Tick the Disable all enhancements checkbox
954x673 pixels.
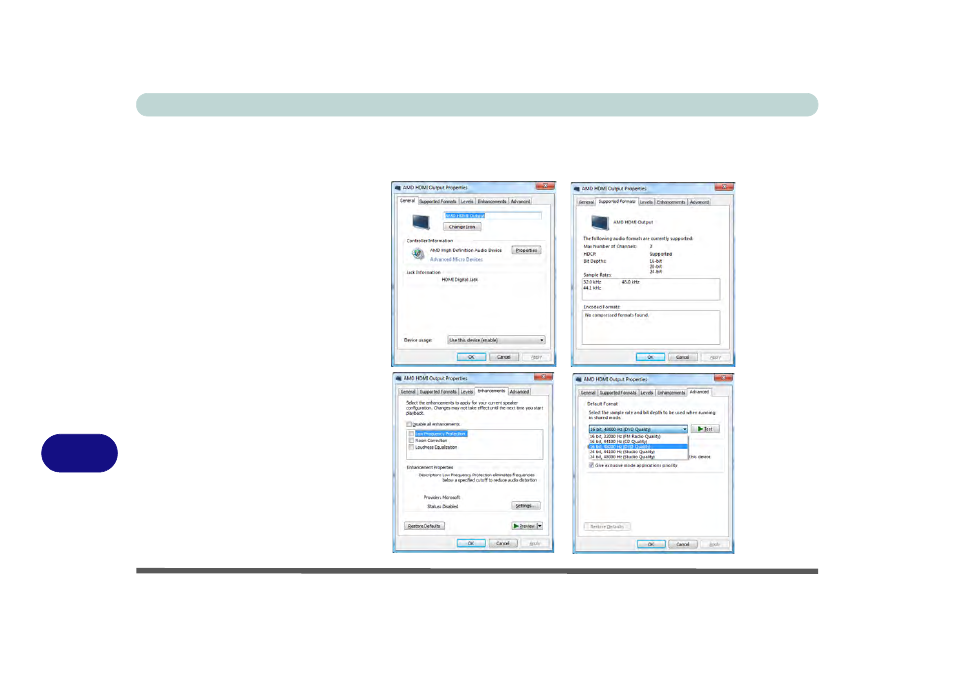(x=409, y=424)
